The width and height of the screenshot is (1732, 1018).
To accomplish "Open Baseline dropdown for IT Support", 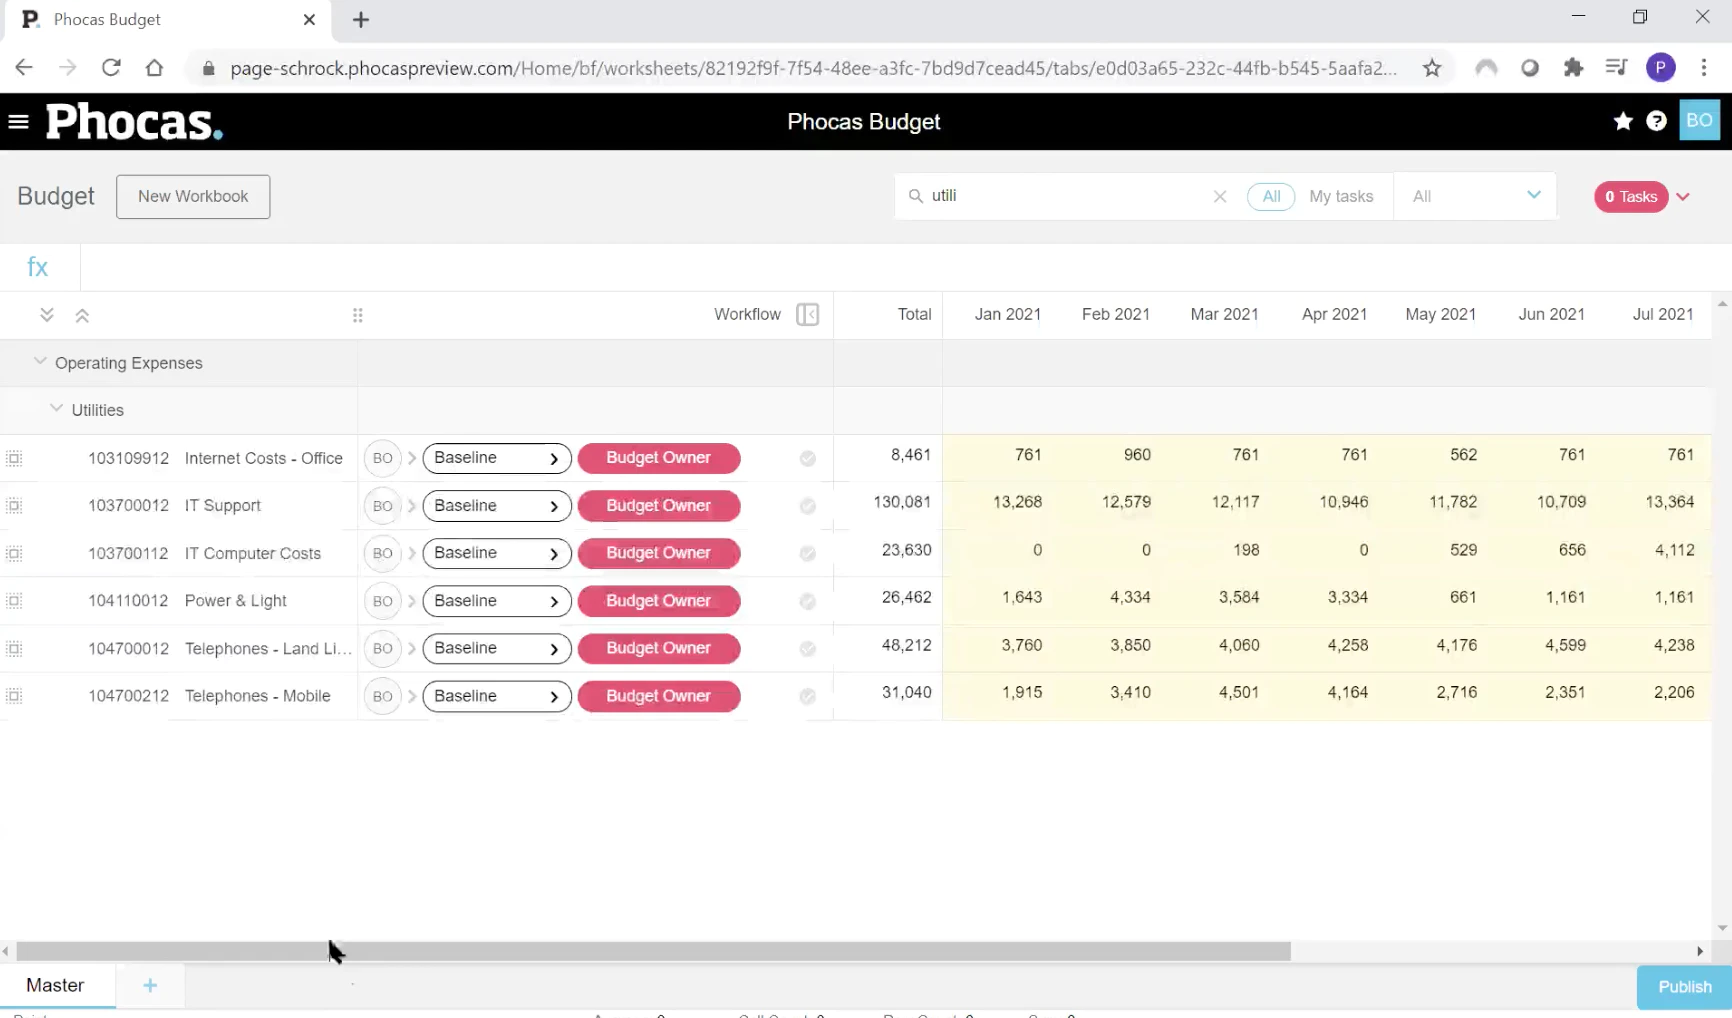I will pos(497,506).
